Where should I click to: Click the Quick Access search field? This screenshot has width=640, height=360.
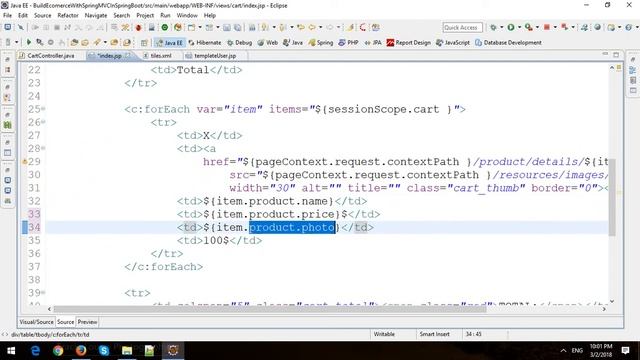(462, 27)
